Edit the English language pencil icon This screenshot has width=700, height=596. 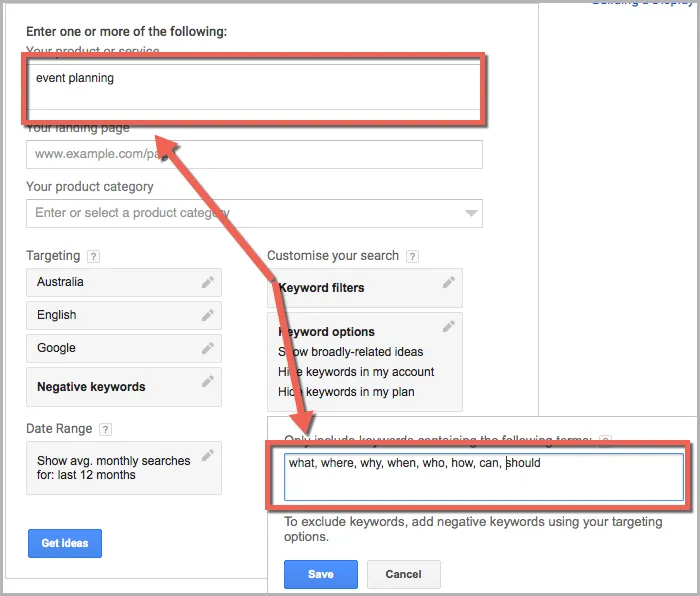click(x=208, y=315)
